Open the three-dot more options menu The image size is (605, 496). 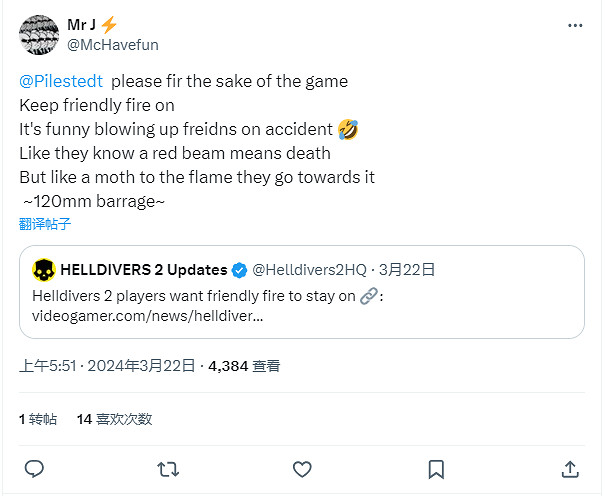(x=574, y=25)
